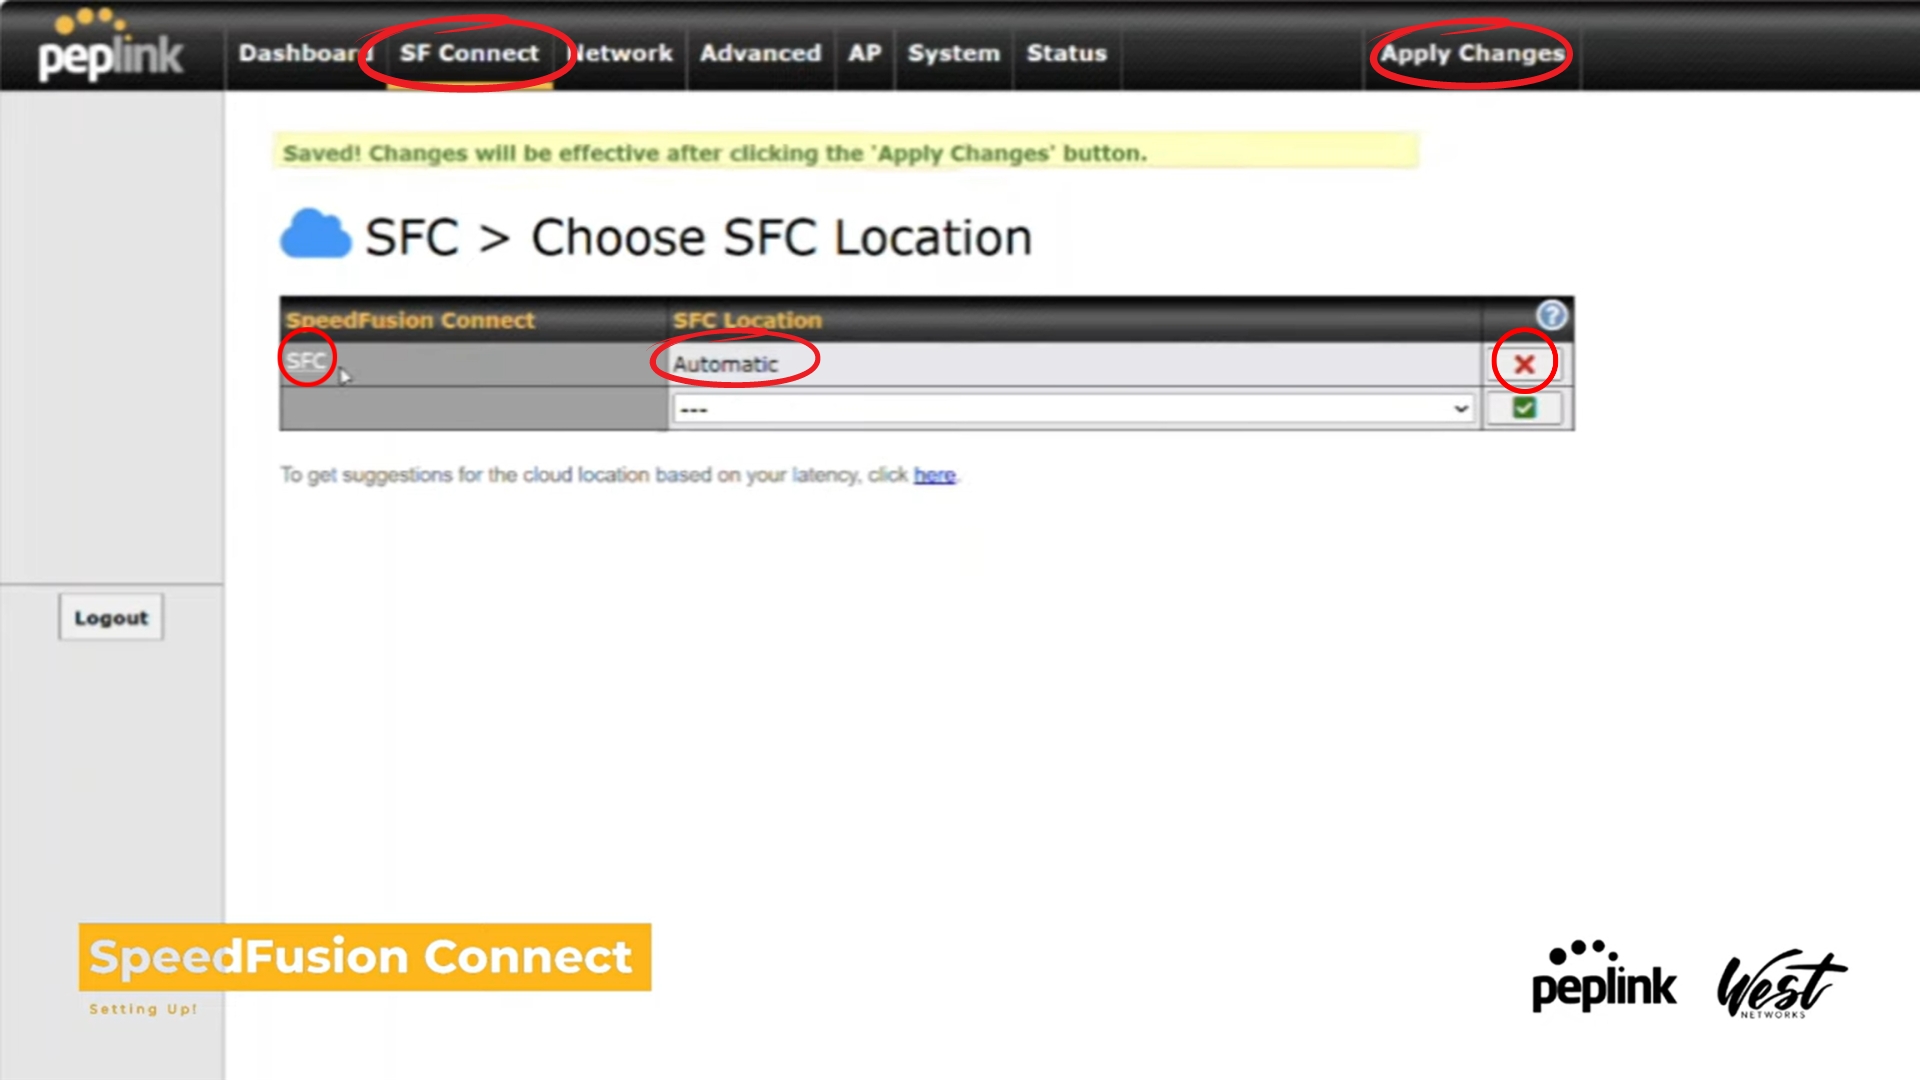This screenshot has height=1080, width=1920.
Task: Expand the SFC location dropdown arrow
Action: (1460, 409)
